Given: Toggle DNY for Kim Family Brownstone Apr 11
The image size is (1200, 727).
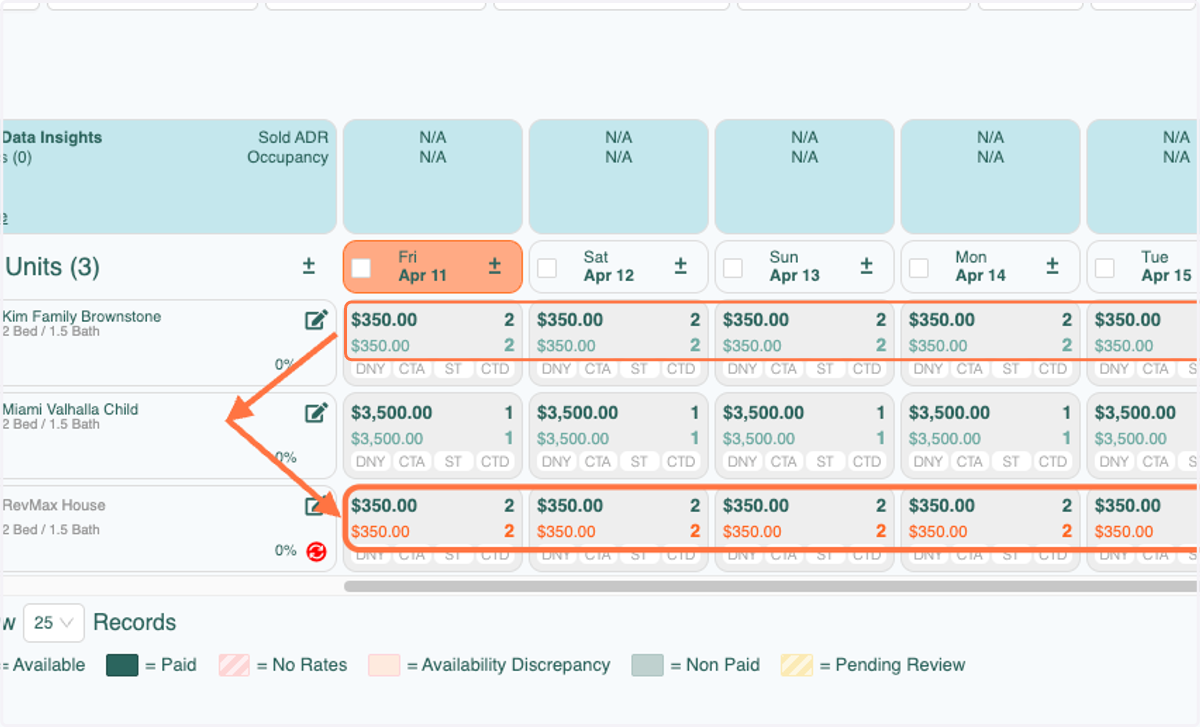Looking at the screenshot, I should 370,369.
